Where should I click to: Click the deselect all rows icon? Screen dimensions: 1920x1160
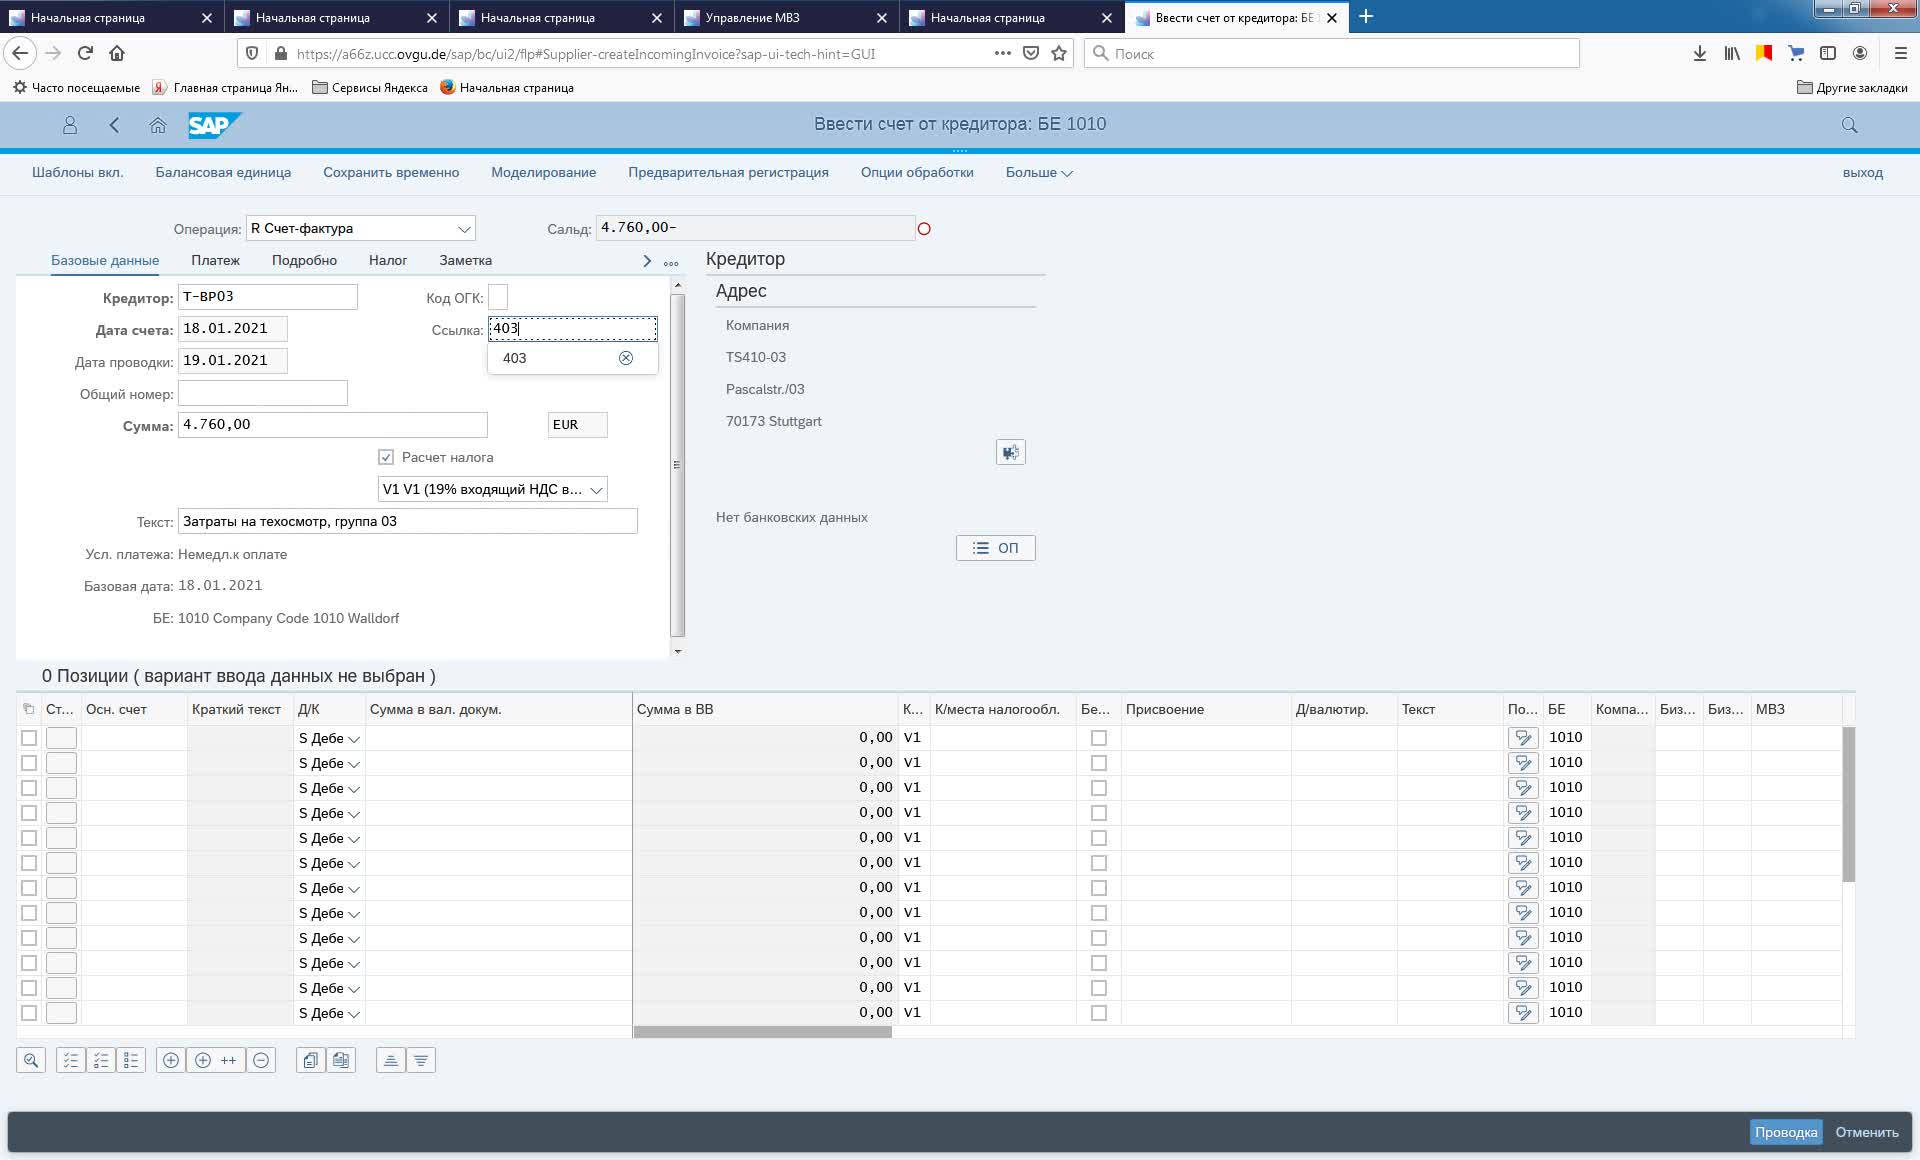[131, 1060]
